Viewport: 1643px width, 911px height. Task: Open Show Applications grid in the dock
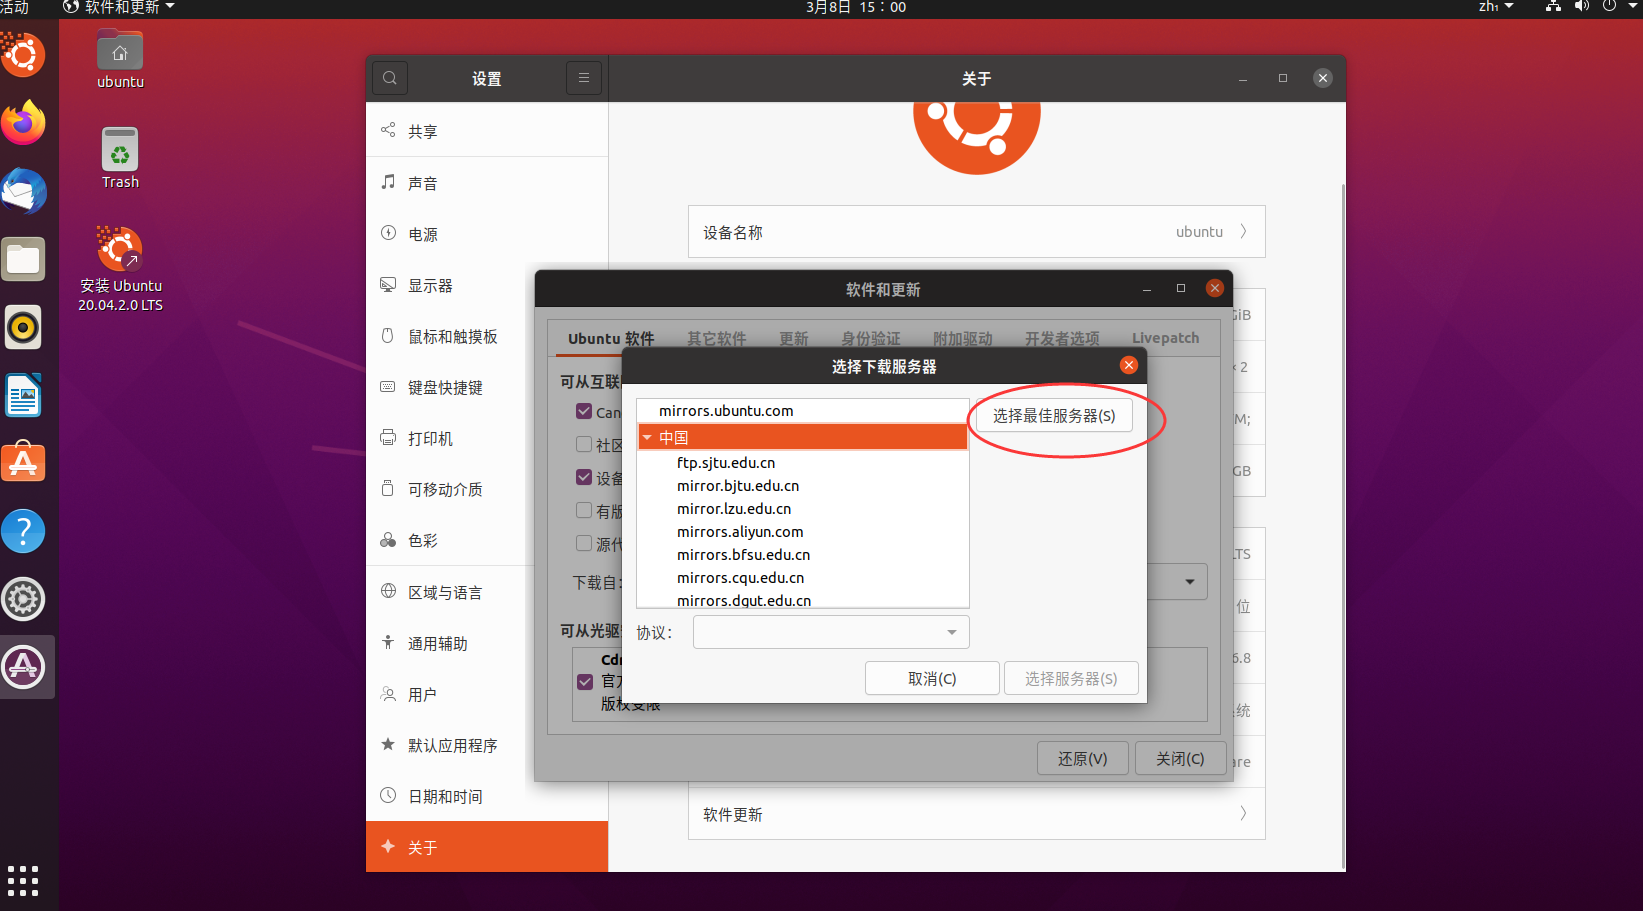point(23,881)
